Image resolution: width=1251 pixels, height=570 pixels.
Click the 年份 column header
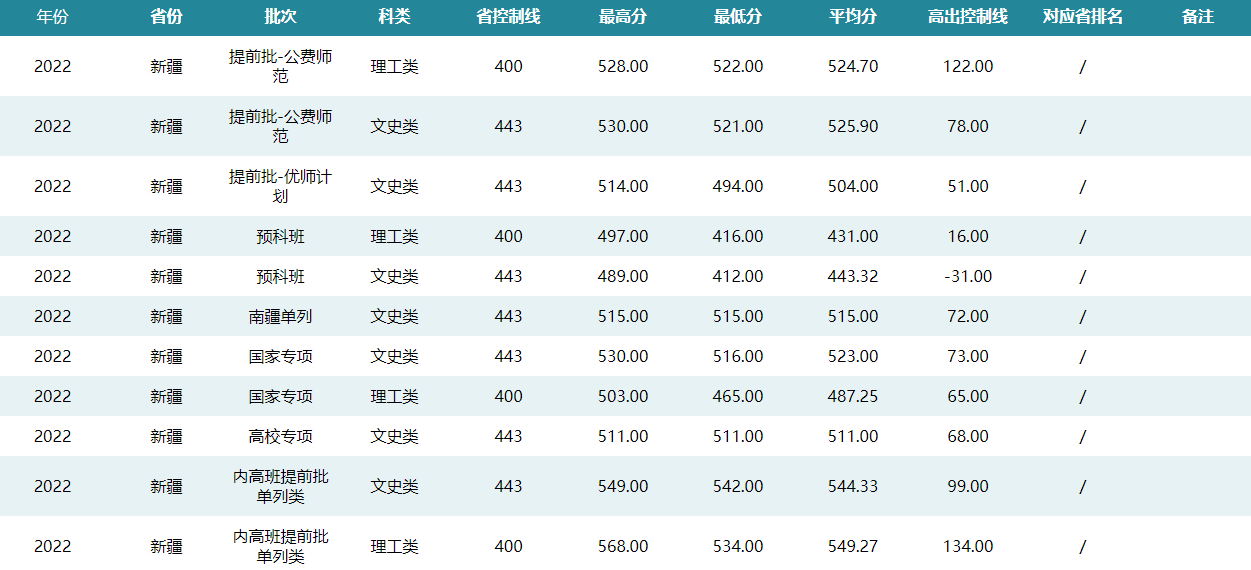pyautogui.click(x=52, y=17)
